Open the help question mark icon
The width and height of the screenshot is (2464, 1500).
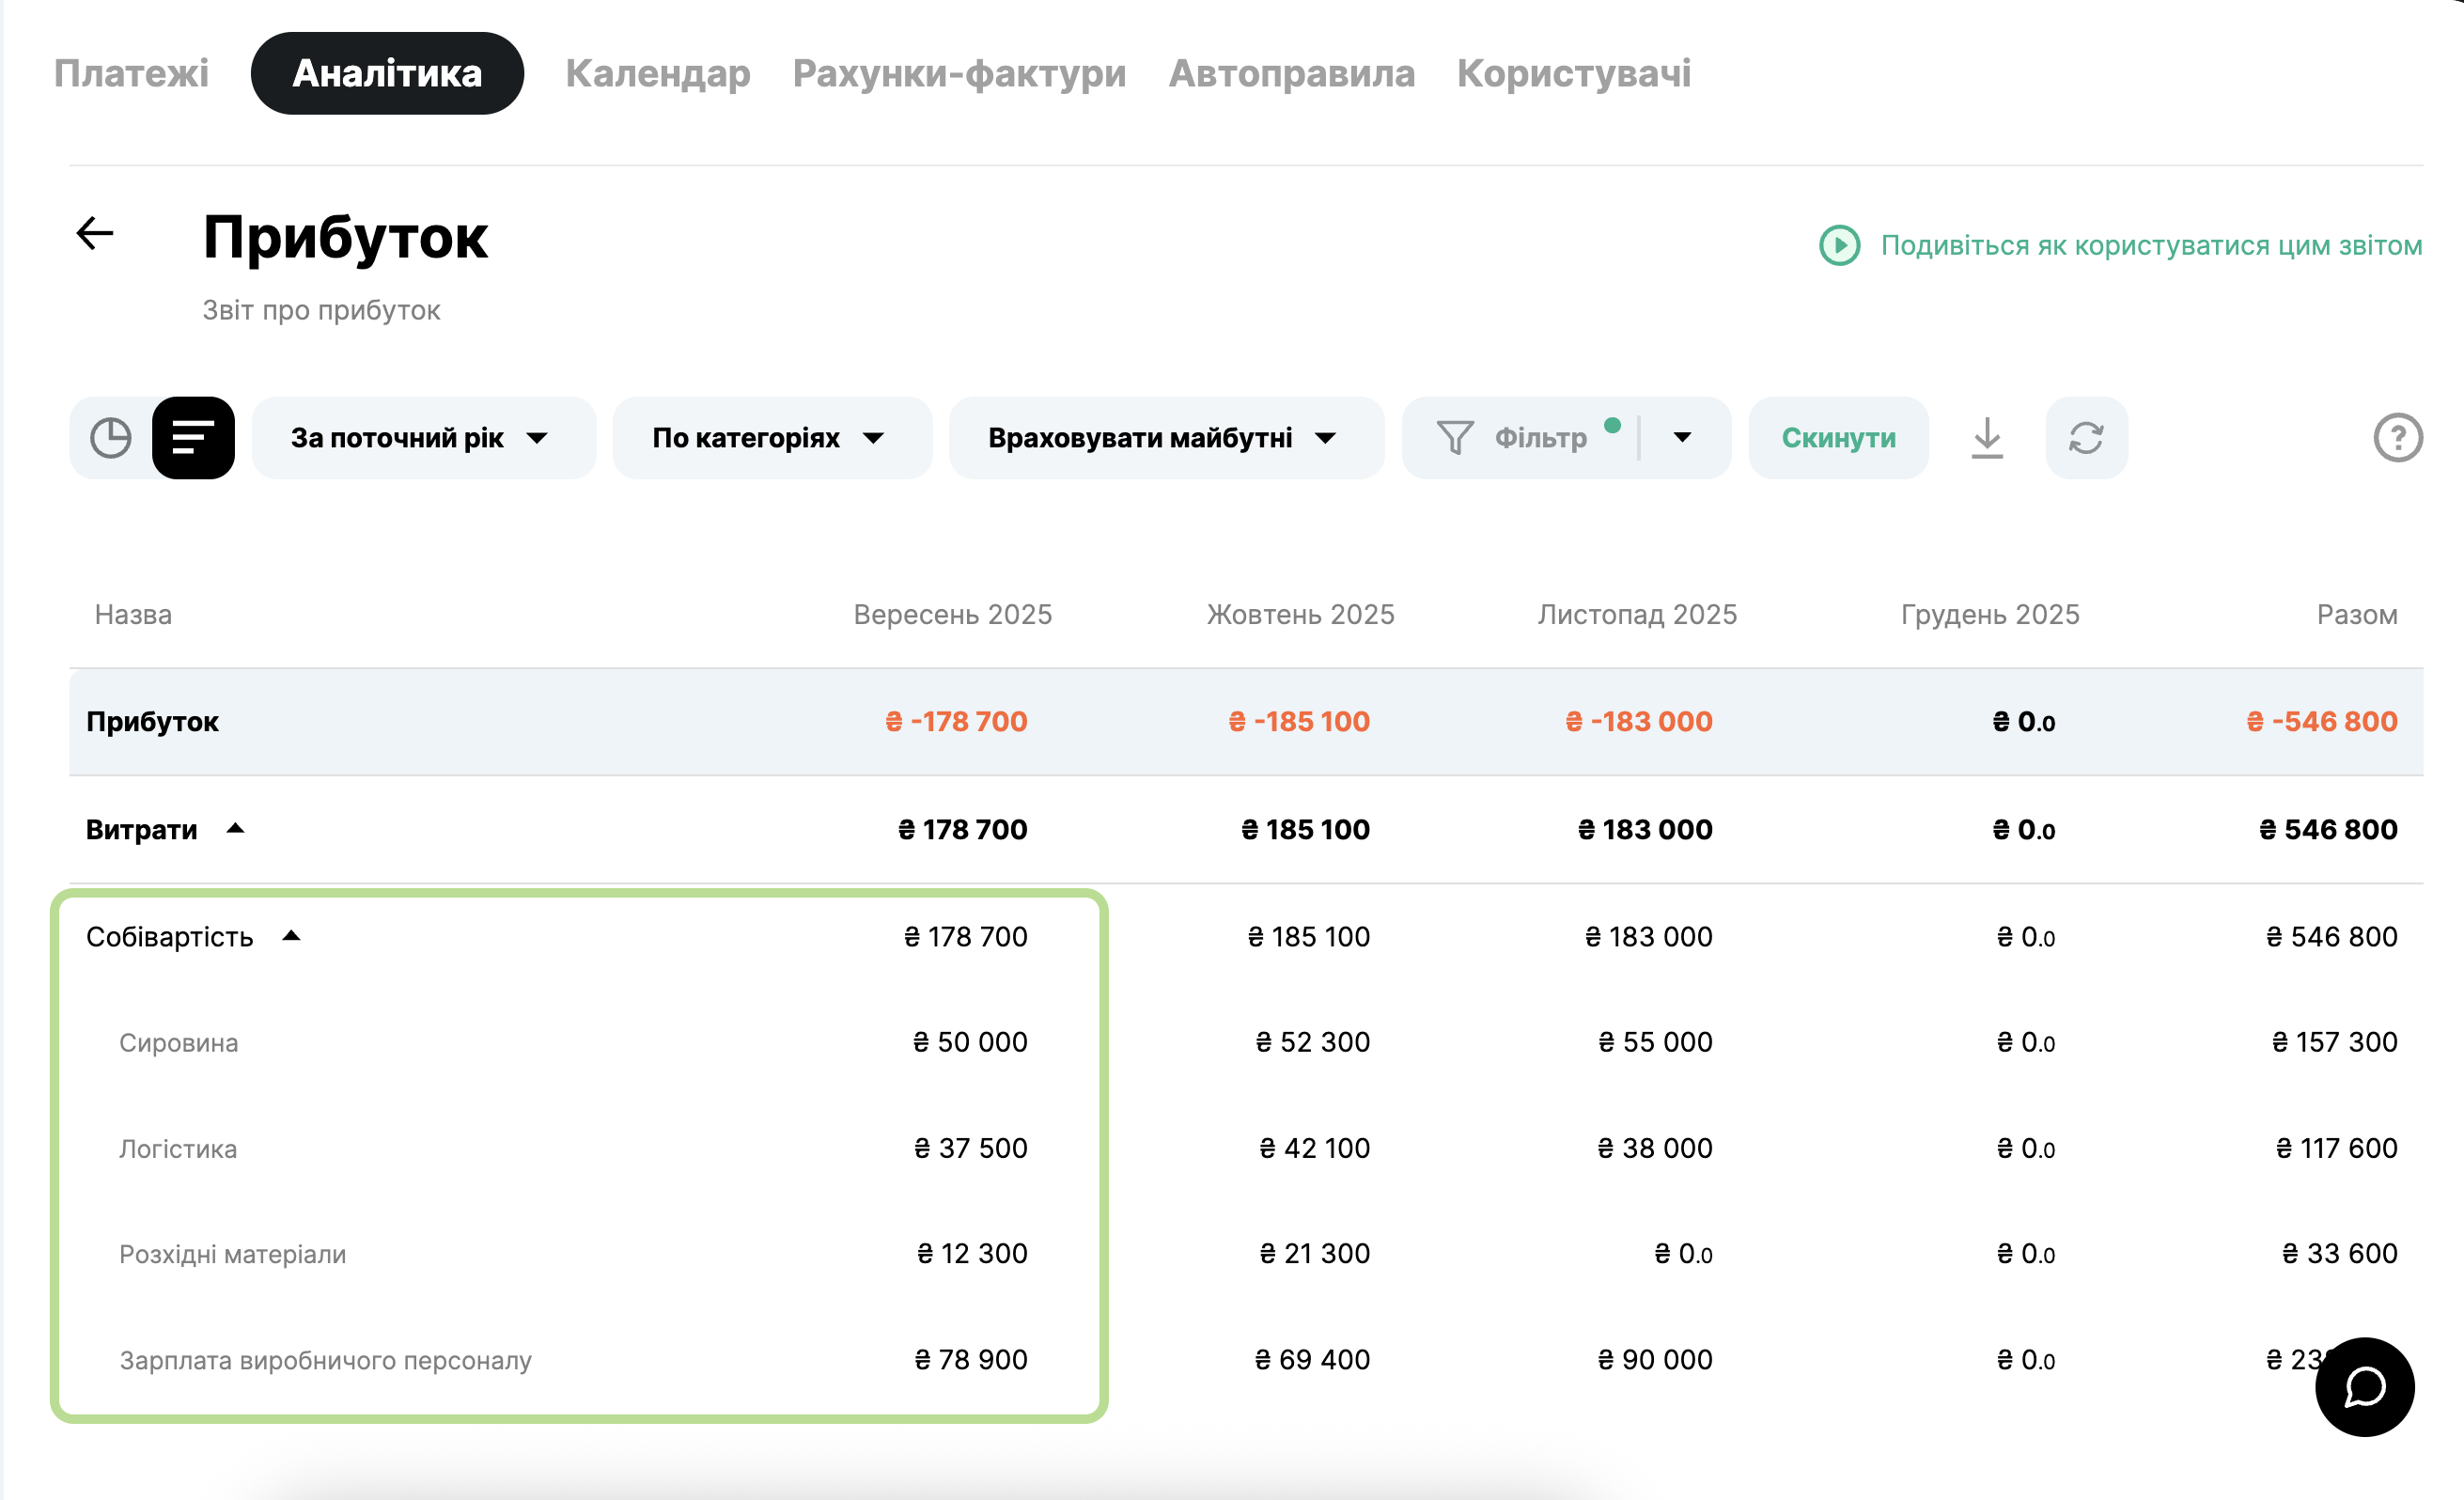2397,438
